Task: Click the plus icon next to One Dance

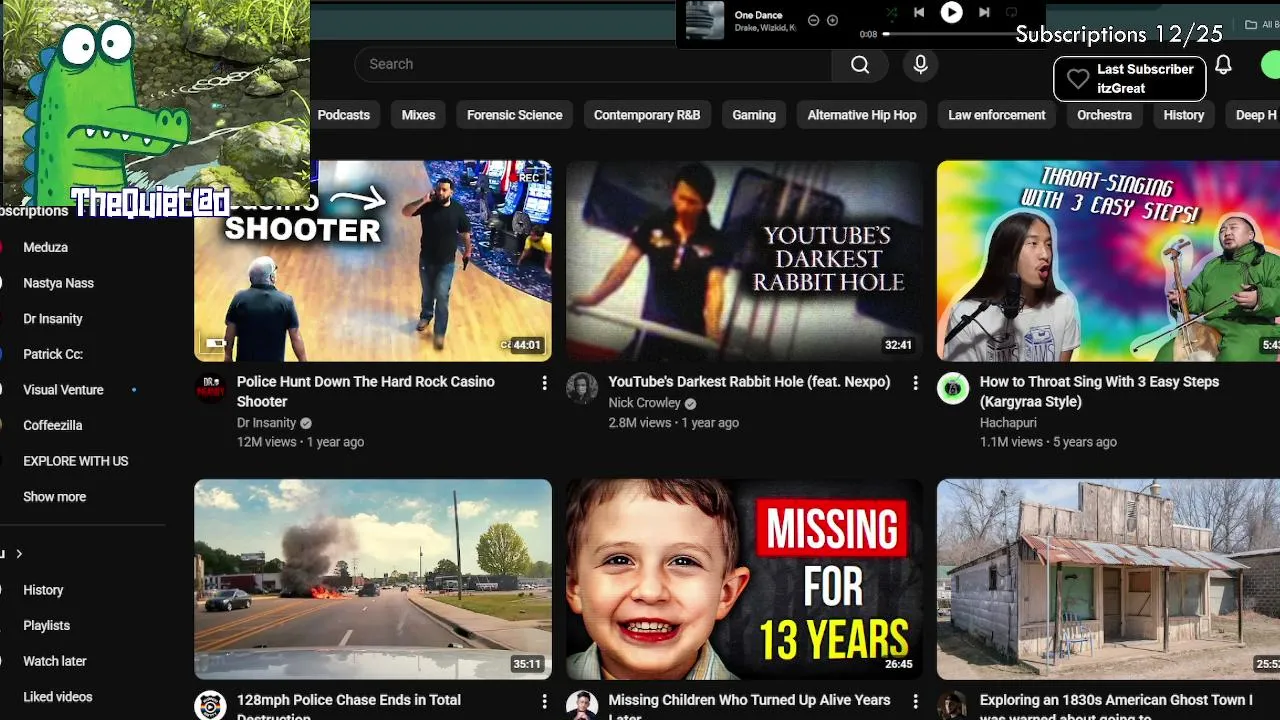Action: 832,20
